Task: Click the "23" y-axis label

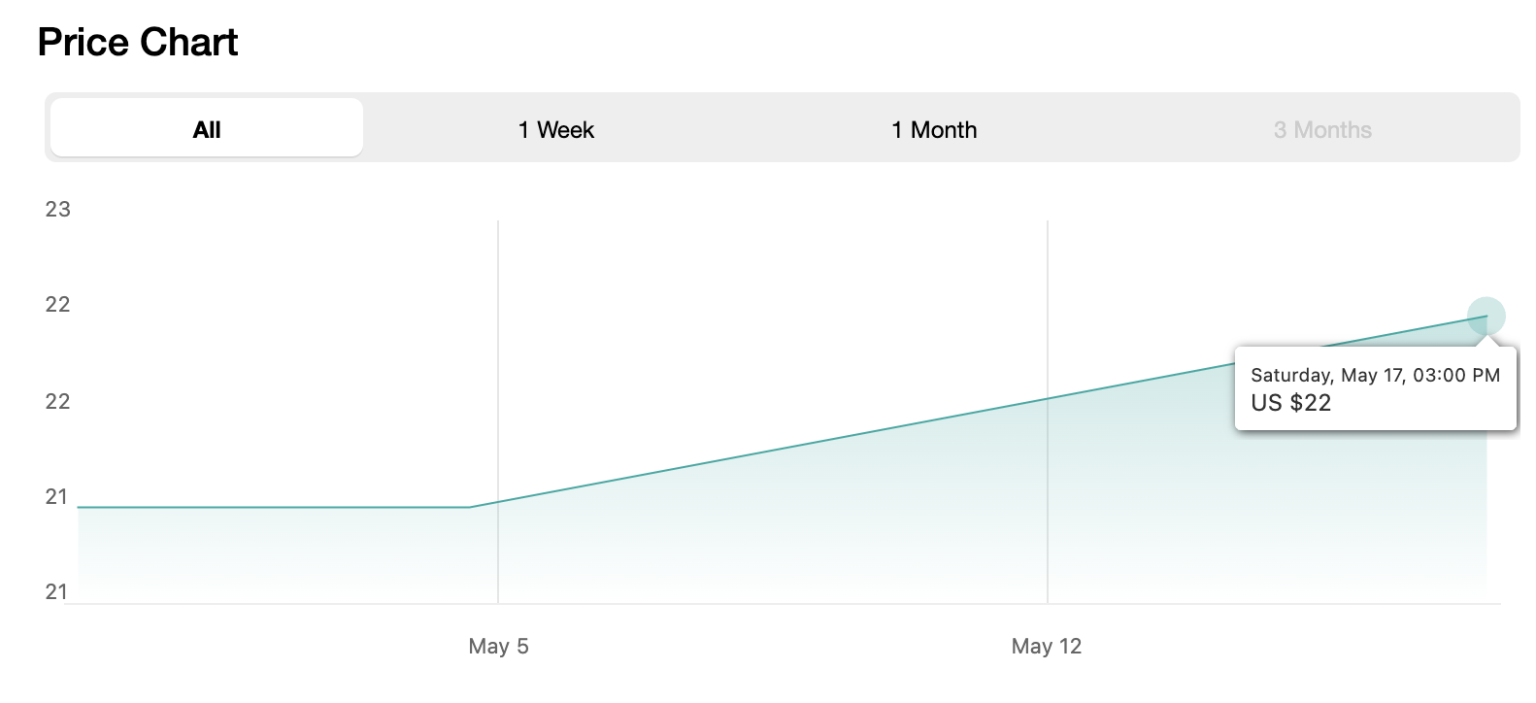Action: click(58, 210)
